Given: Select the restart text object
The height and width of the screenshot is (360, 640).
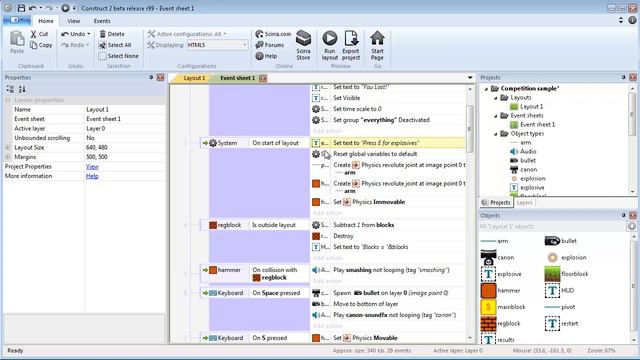Looking at the screenshot, I should pyautogui.click(x=562, y=323).
